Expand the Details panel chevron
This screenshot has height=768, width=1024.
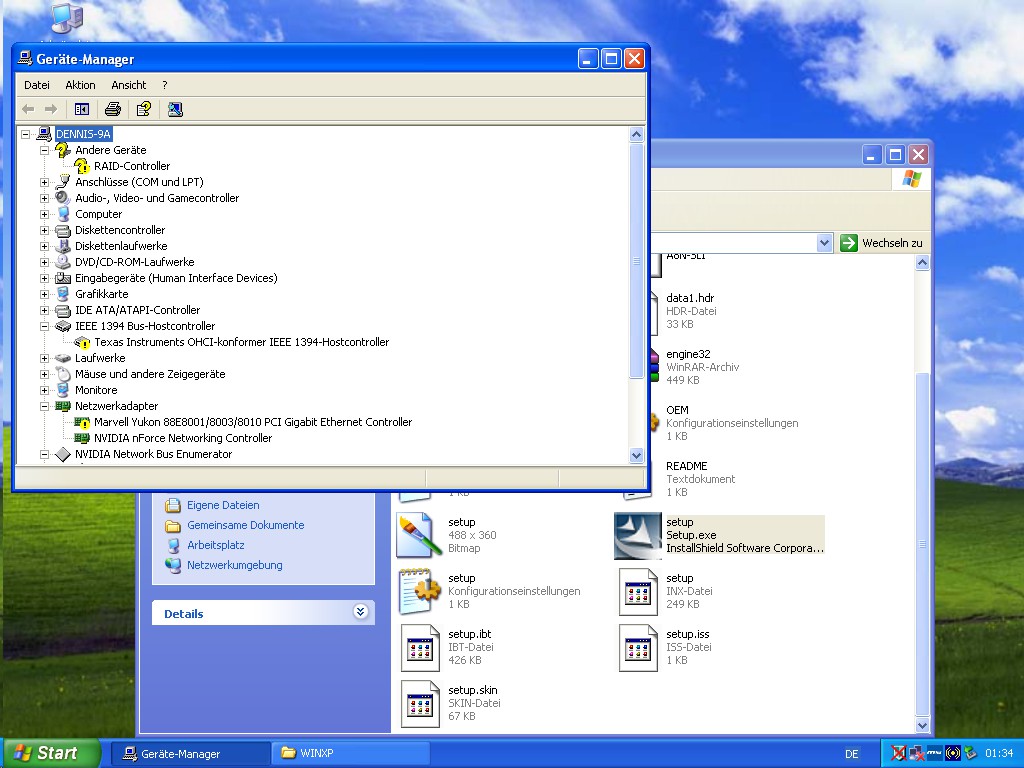360,612
